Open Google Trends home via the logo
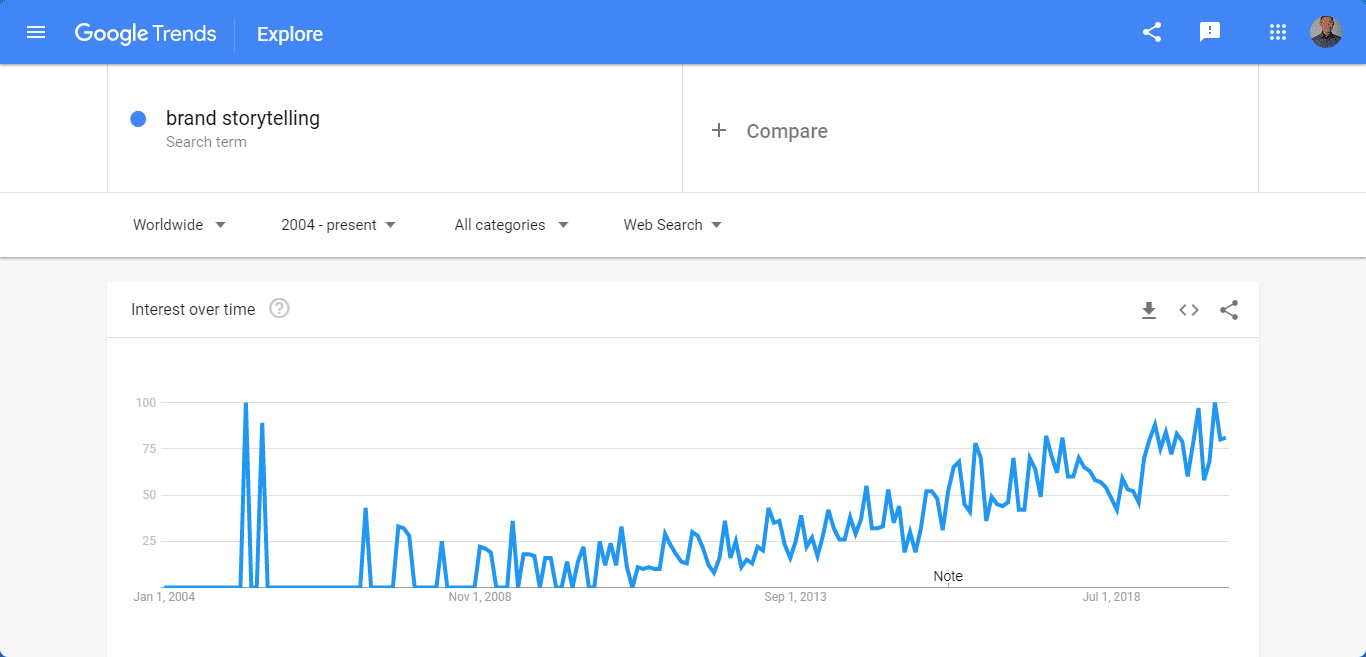The image size is (1366, 657). 145,33
